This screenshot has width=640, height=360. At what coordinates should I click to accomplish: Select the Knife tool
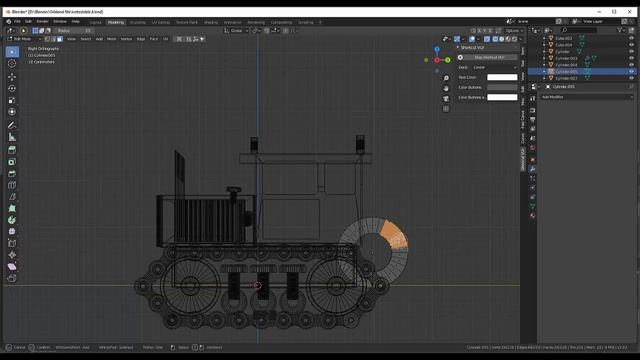[12, 197]
